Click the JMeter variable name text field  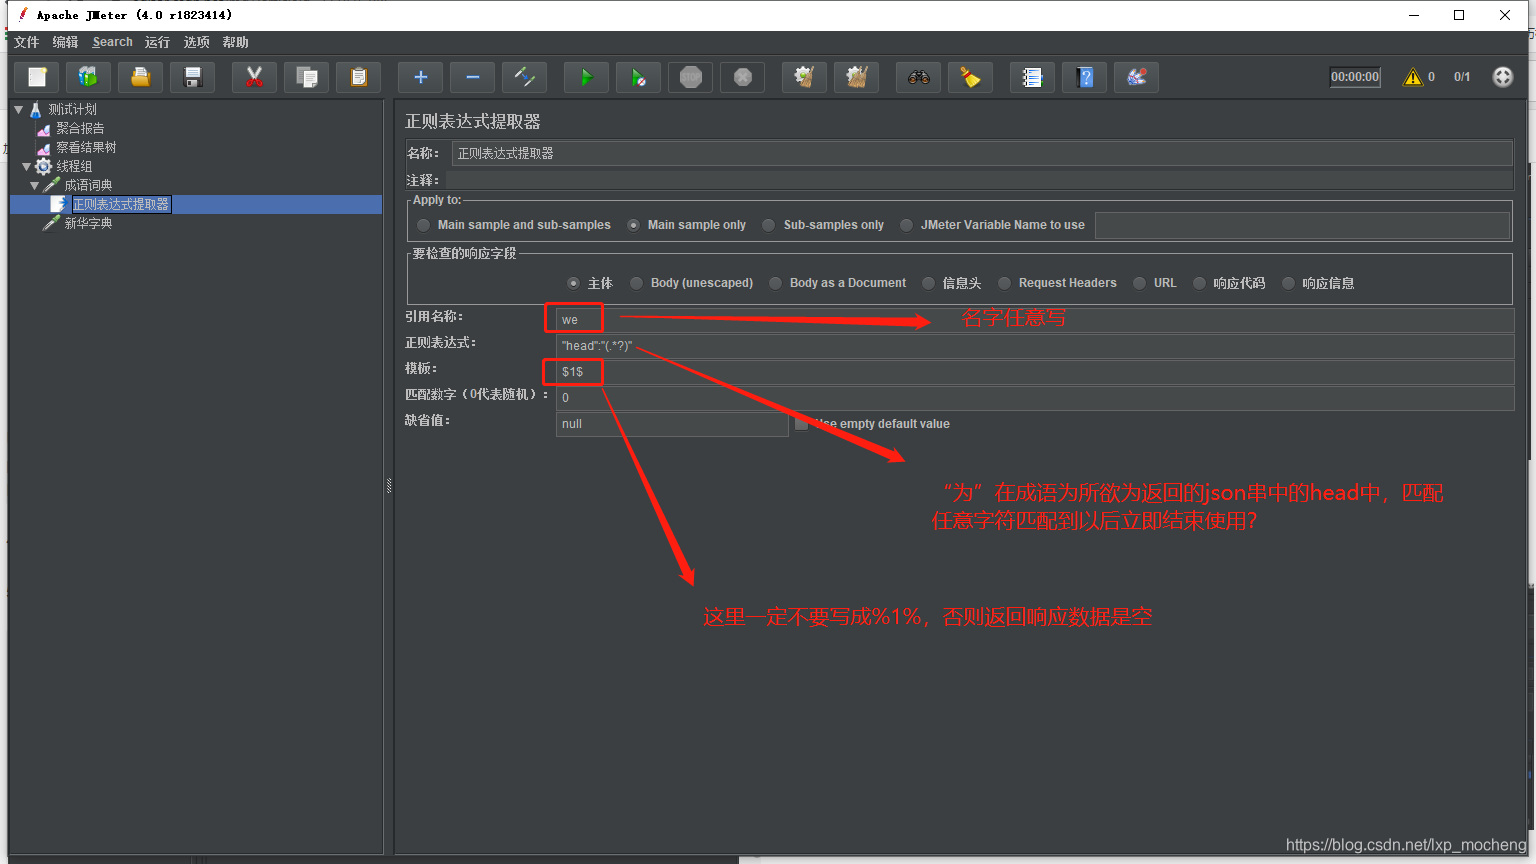pos(1302,225)
